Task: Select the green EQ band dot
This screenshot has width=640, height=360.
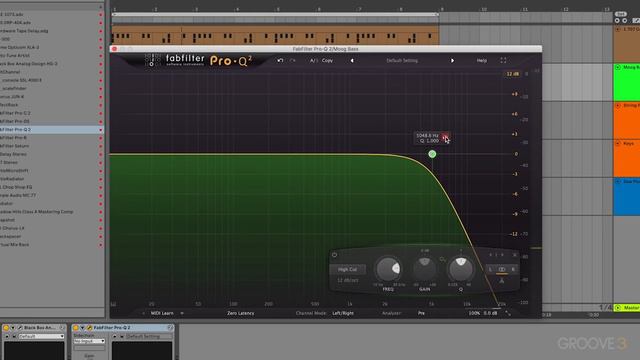Action: 432,154
